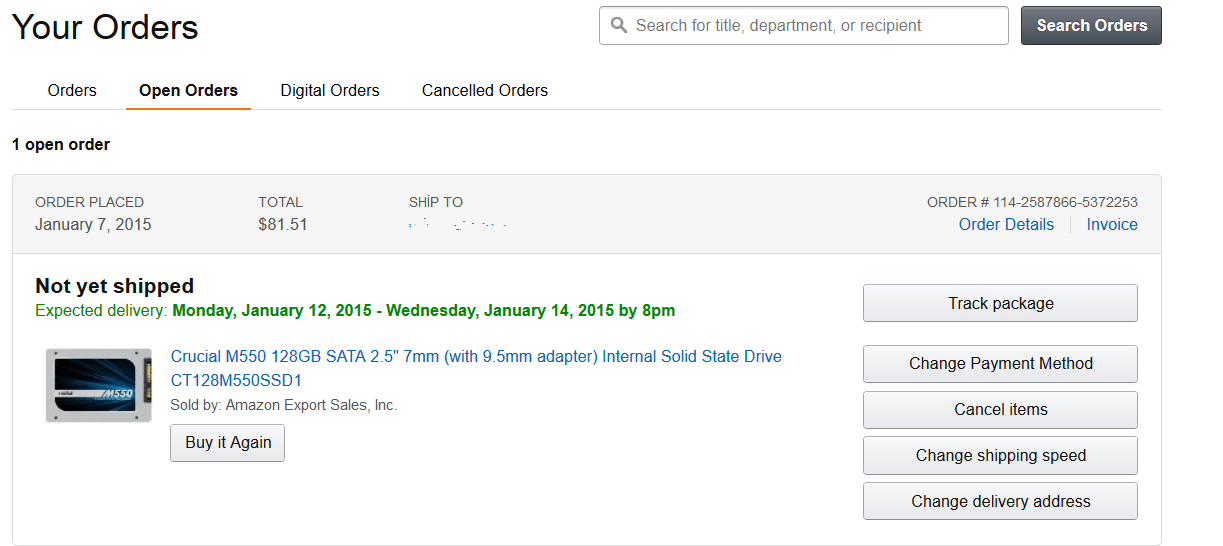The height and width of the screenshot is (546, 1223).
Task: Click the Your Orders page heading
Action: coord(105,27)
